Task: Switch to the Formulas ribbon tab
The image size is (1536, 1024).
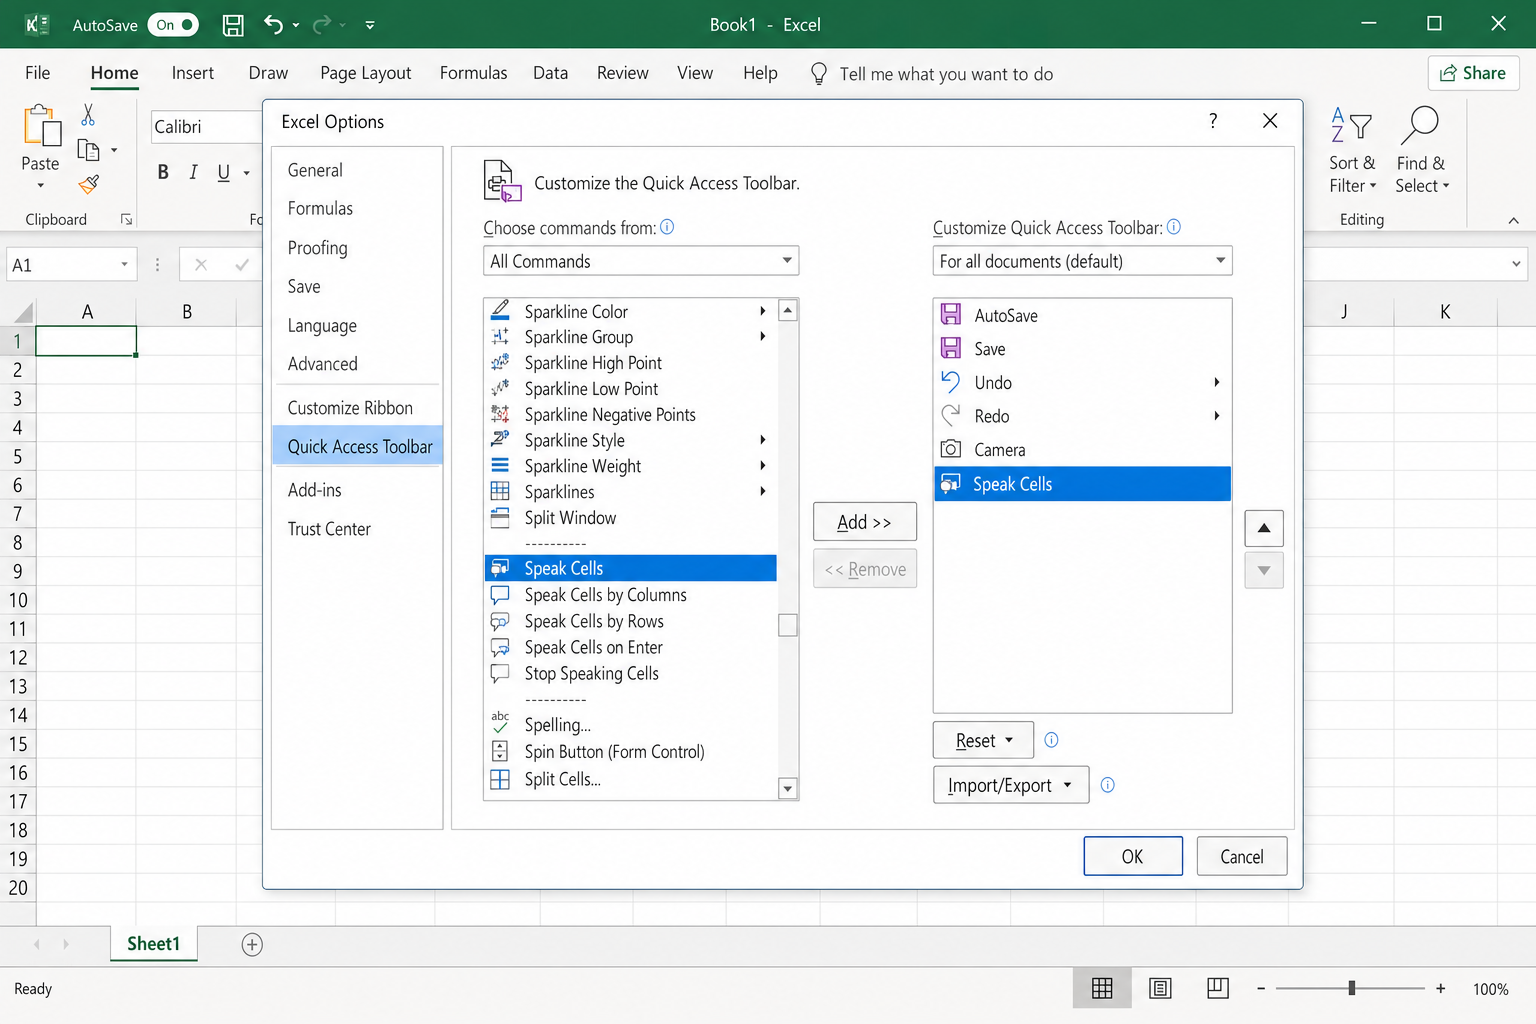Action: pyautogui.click(x=473, y=73)
